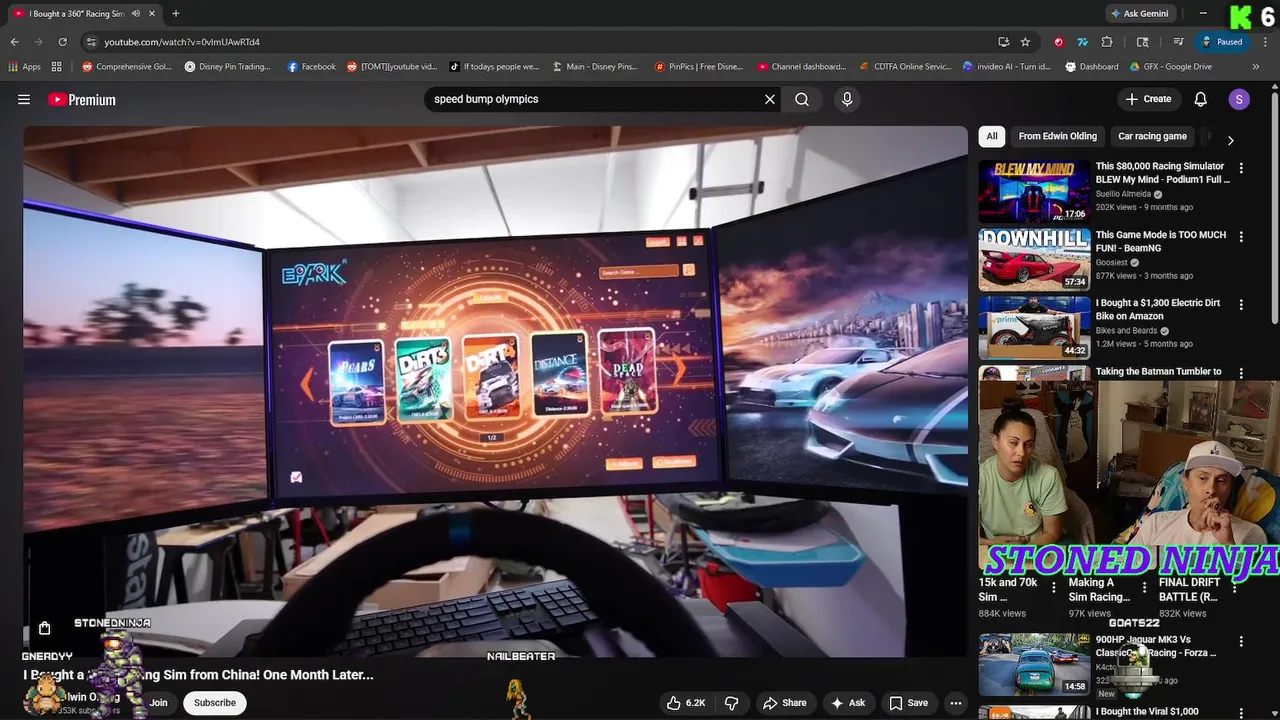Viewport: 1280px width, 720px height.
Task: Select Car racing game chip
Action: 1152,136
